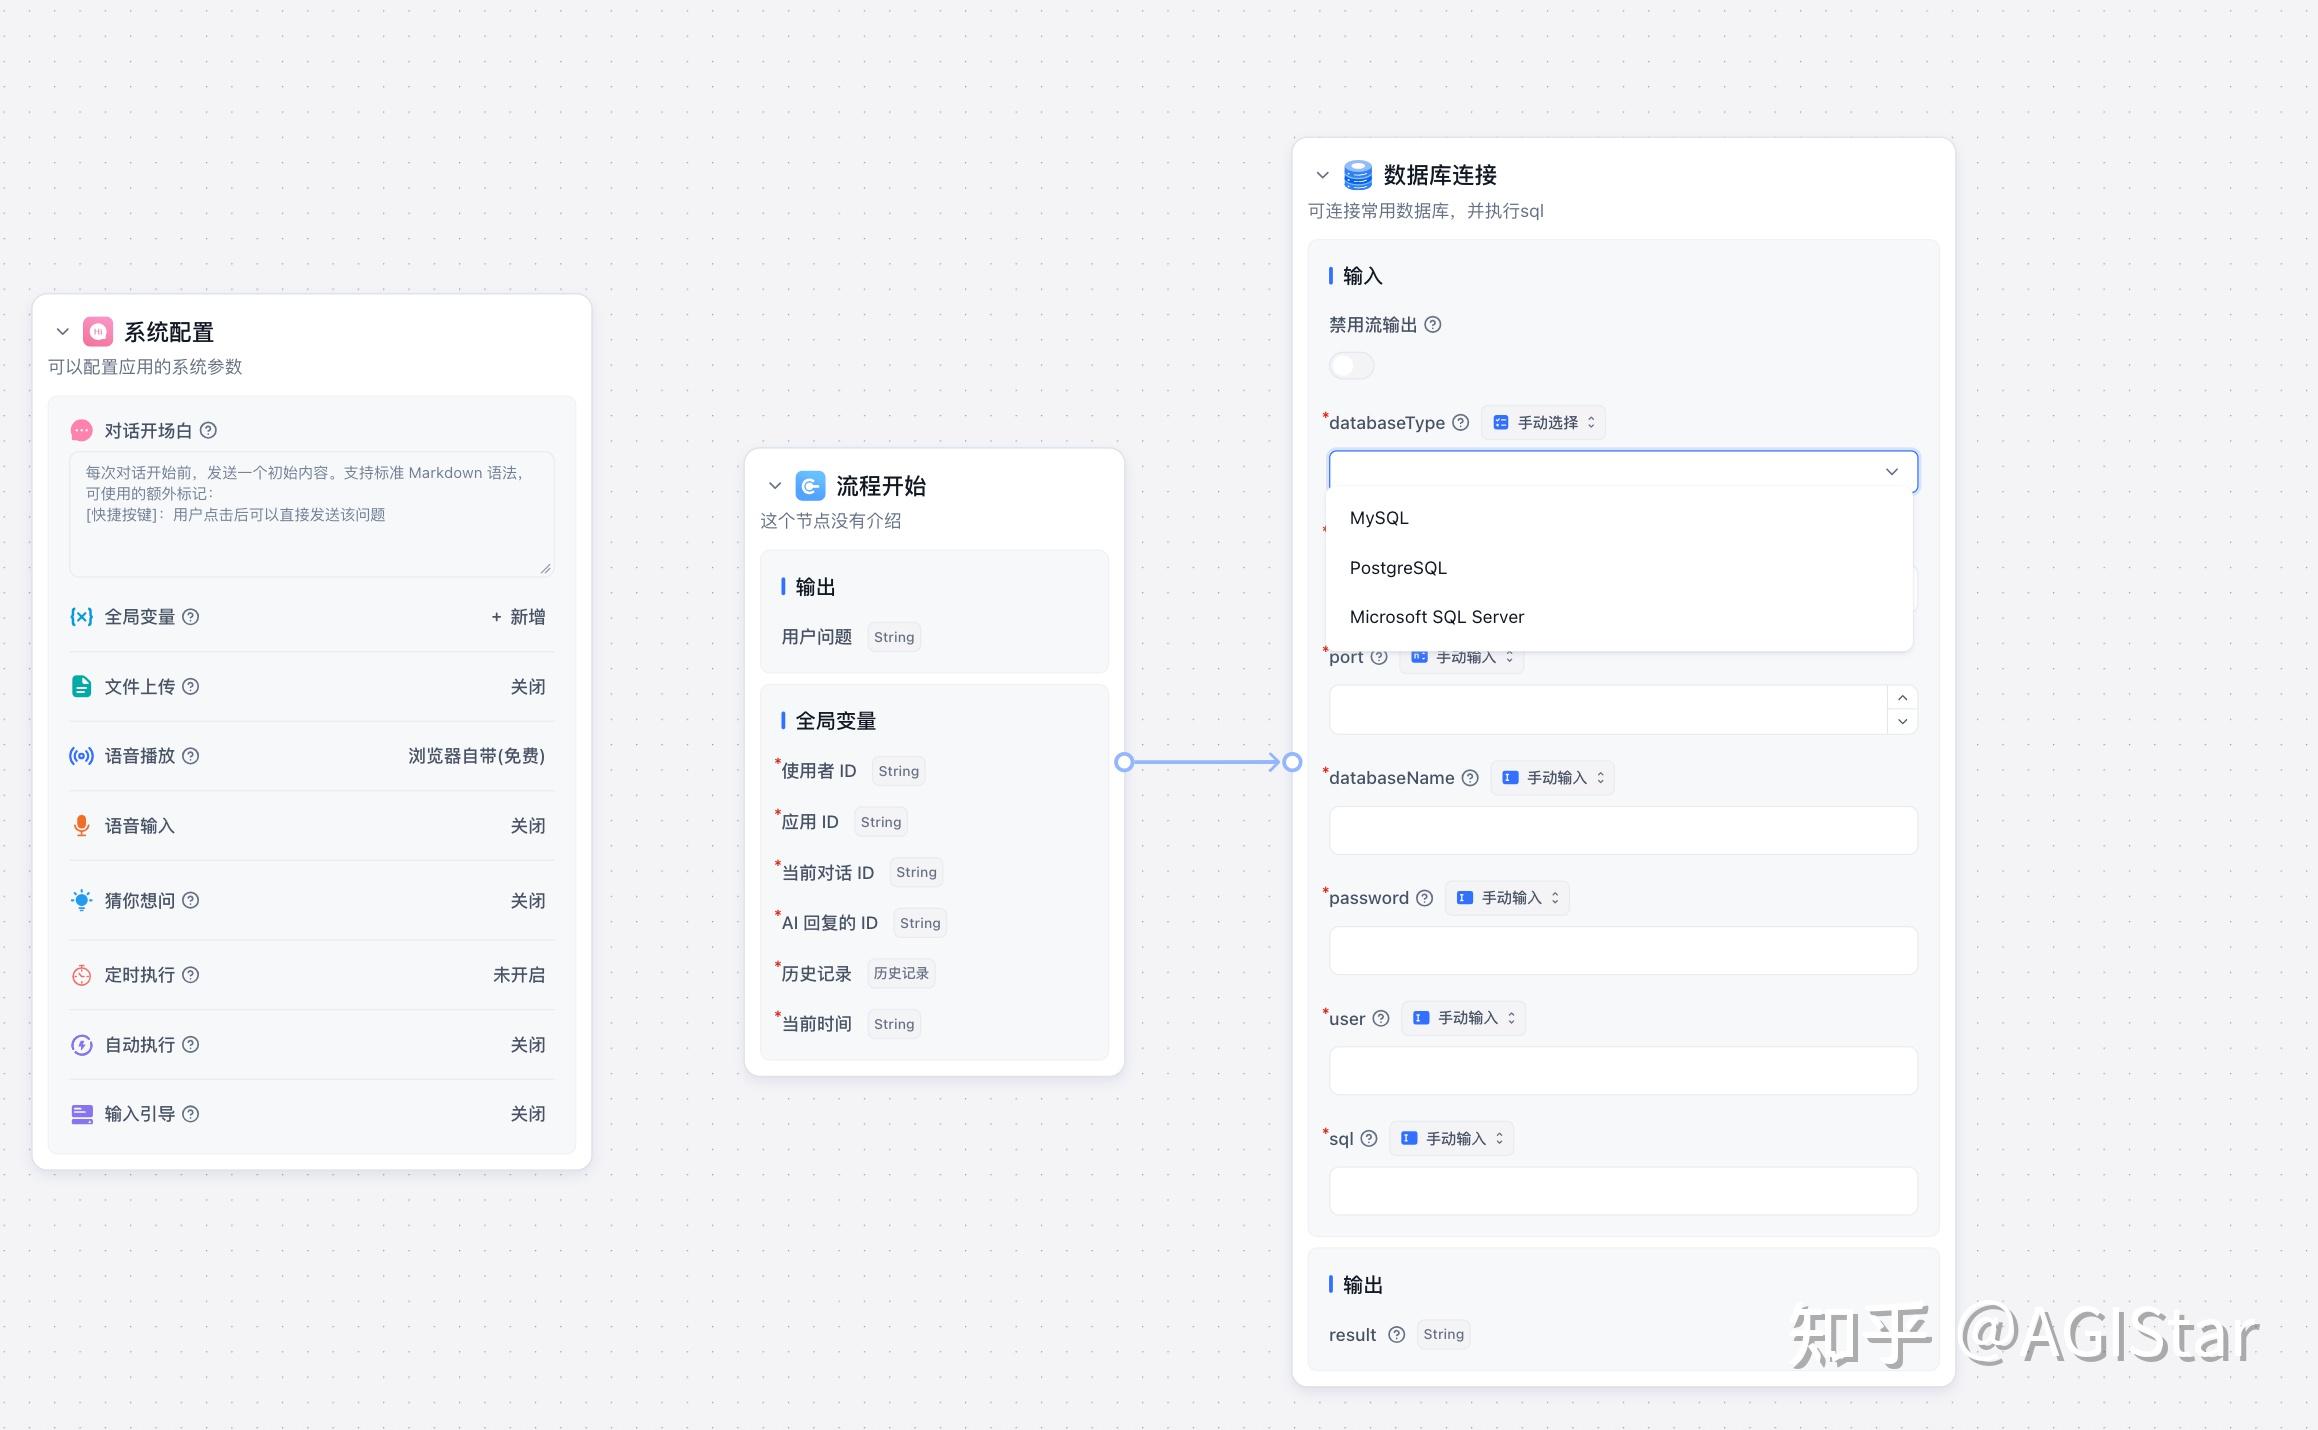The height and width of the screenshot is (1430, 2318).
Task: Click the 流程开始 node icon
Action: 810,486
